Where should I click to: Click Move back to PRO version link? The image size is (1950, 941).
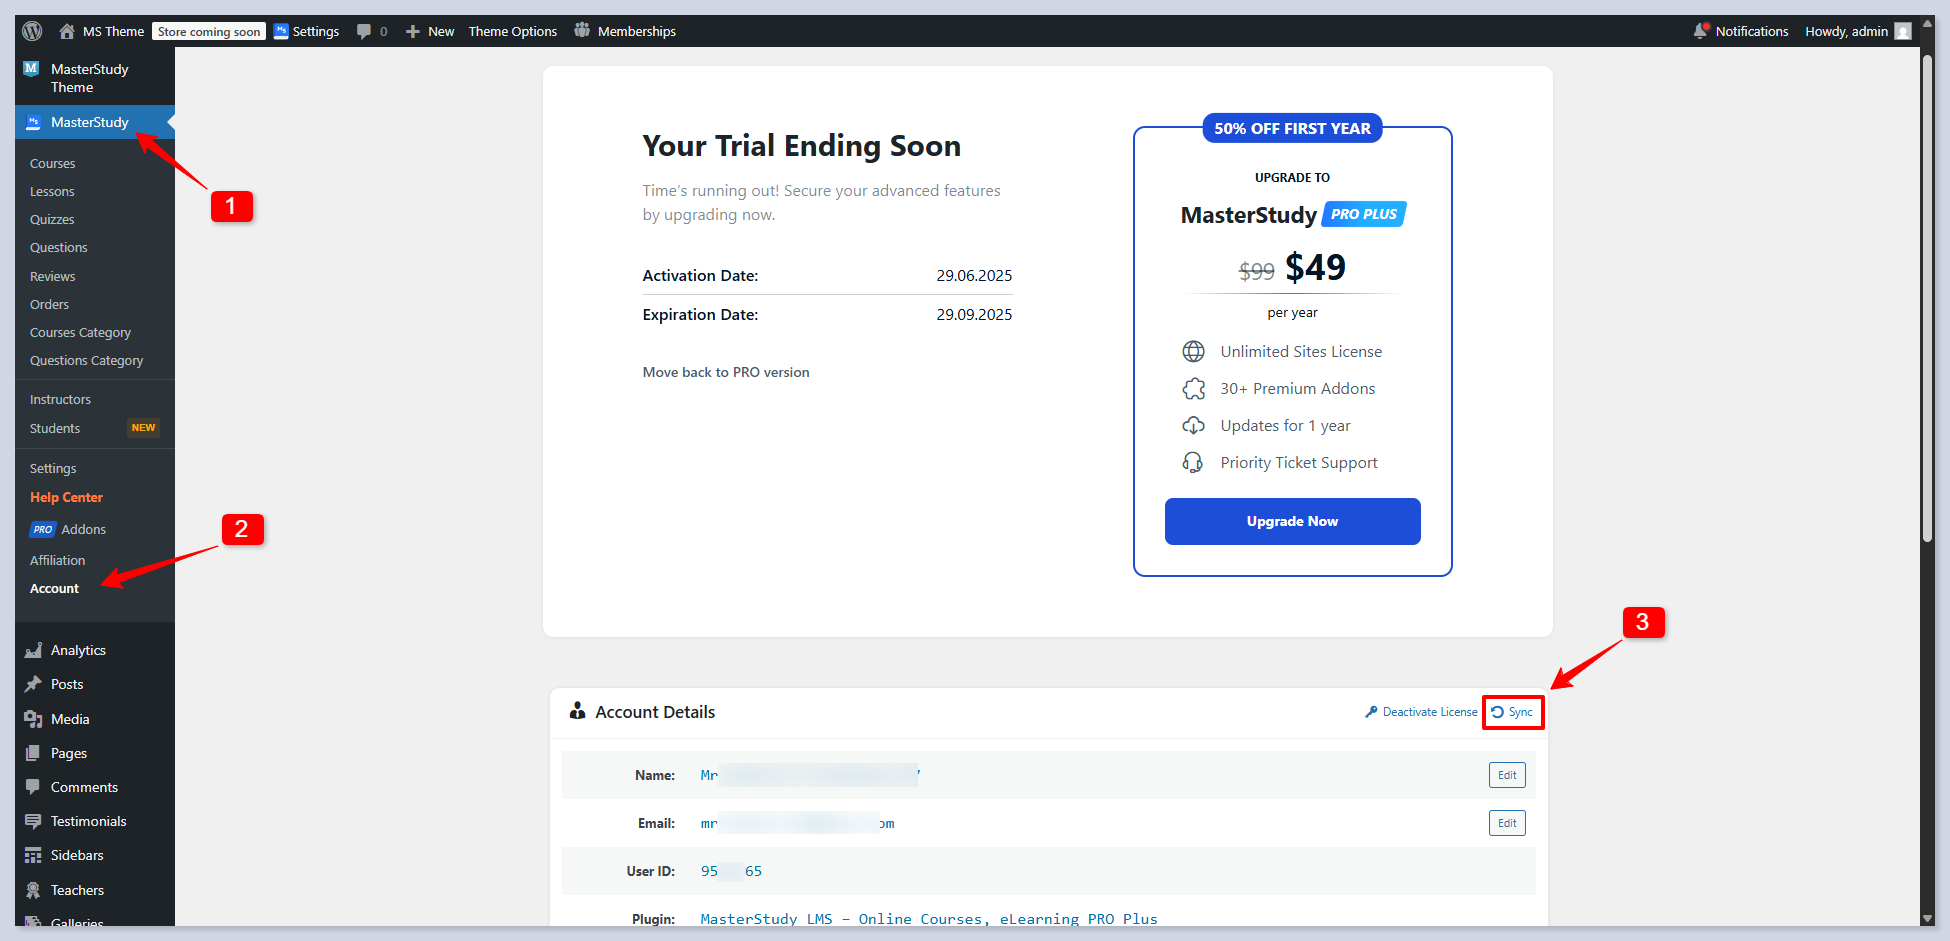point(726,372)
